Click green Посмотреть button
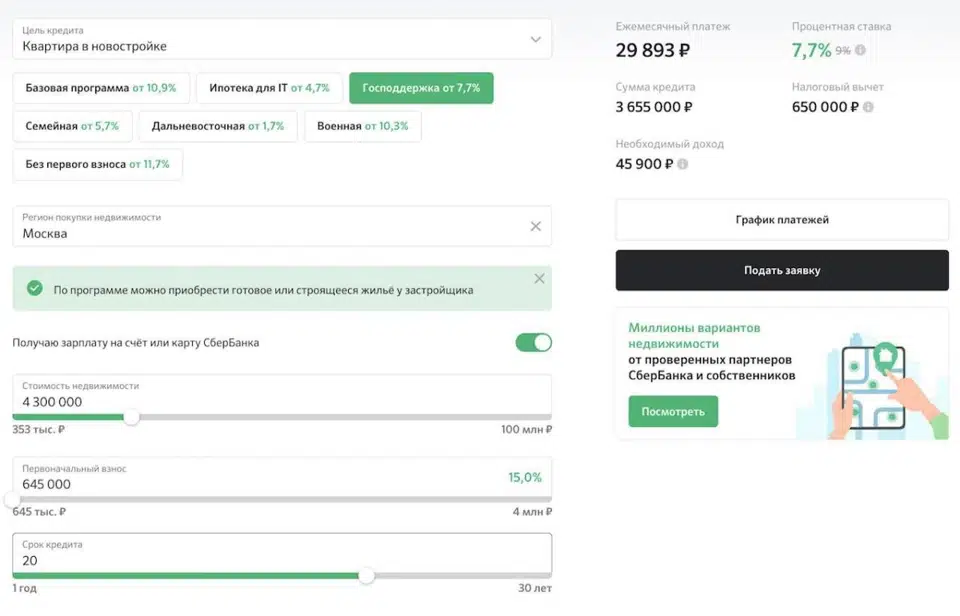The height and width of the screenshot is (616, 960). pyautogui.click(x=673, y=411)
